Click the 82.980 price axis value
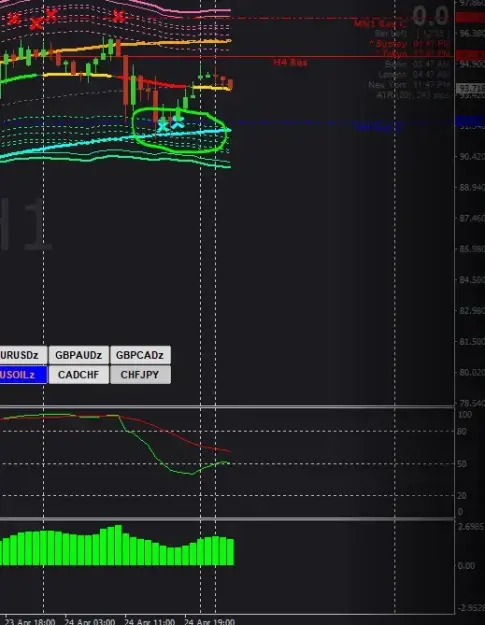 pos(472,311)
